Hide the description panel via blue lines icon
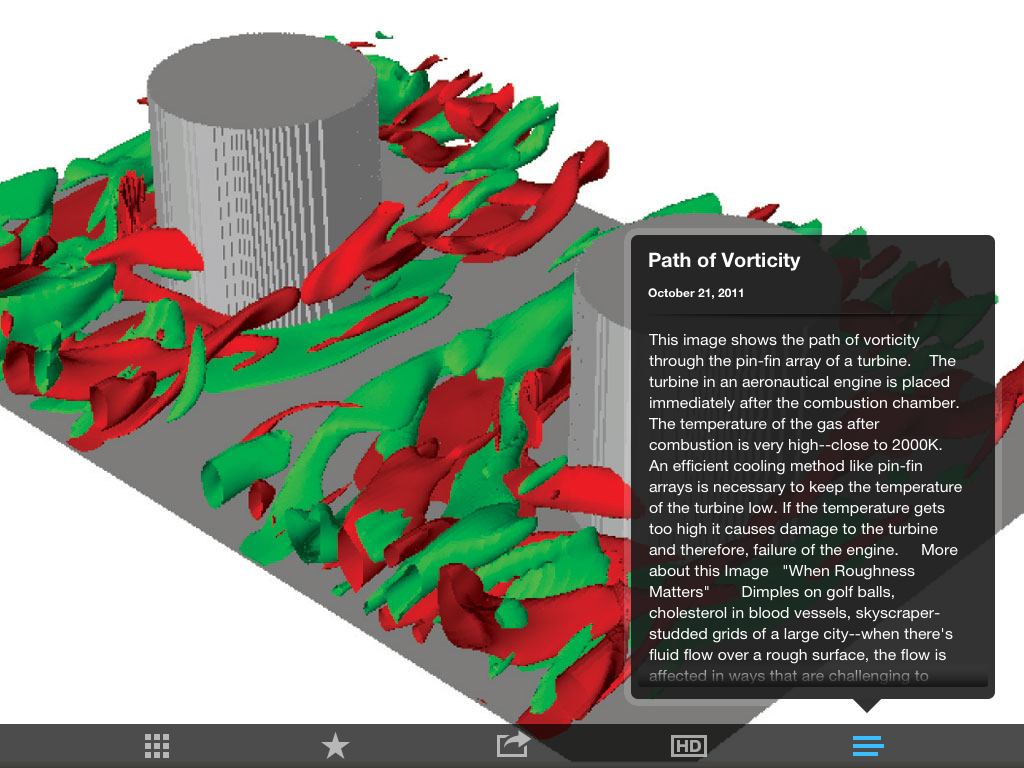Viewport: 1024px width, 768px height. click(x=867, y=746)
